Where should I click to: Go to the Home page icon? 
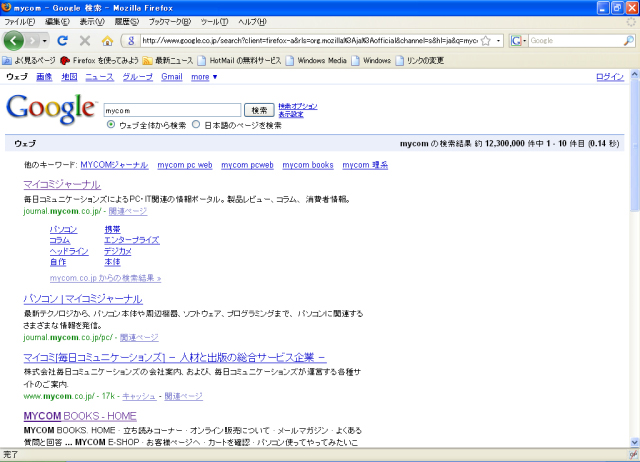(107, 40)
